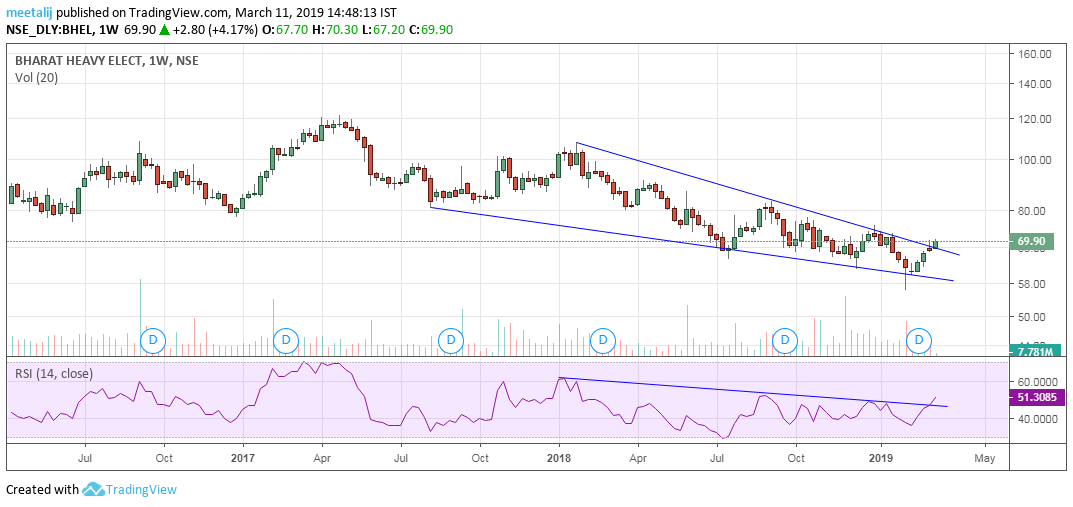Click the +2.80 (+4.17%) change value
Image resolution: width=1073 pixels, height=507 pixels.
(215, 29)
